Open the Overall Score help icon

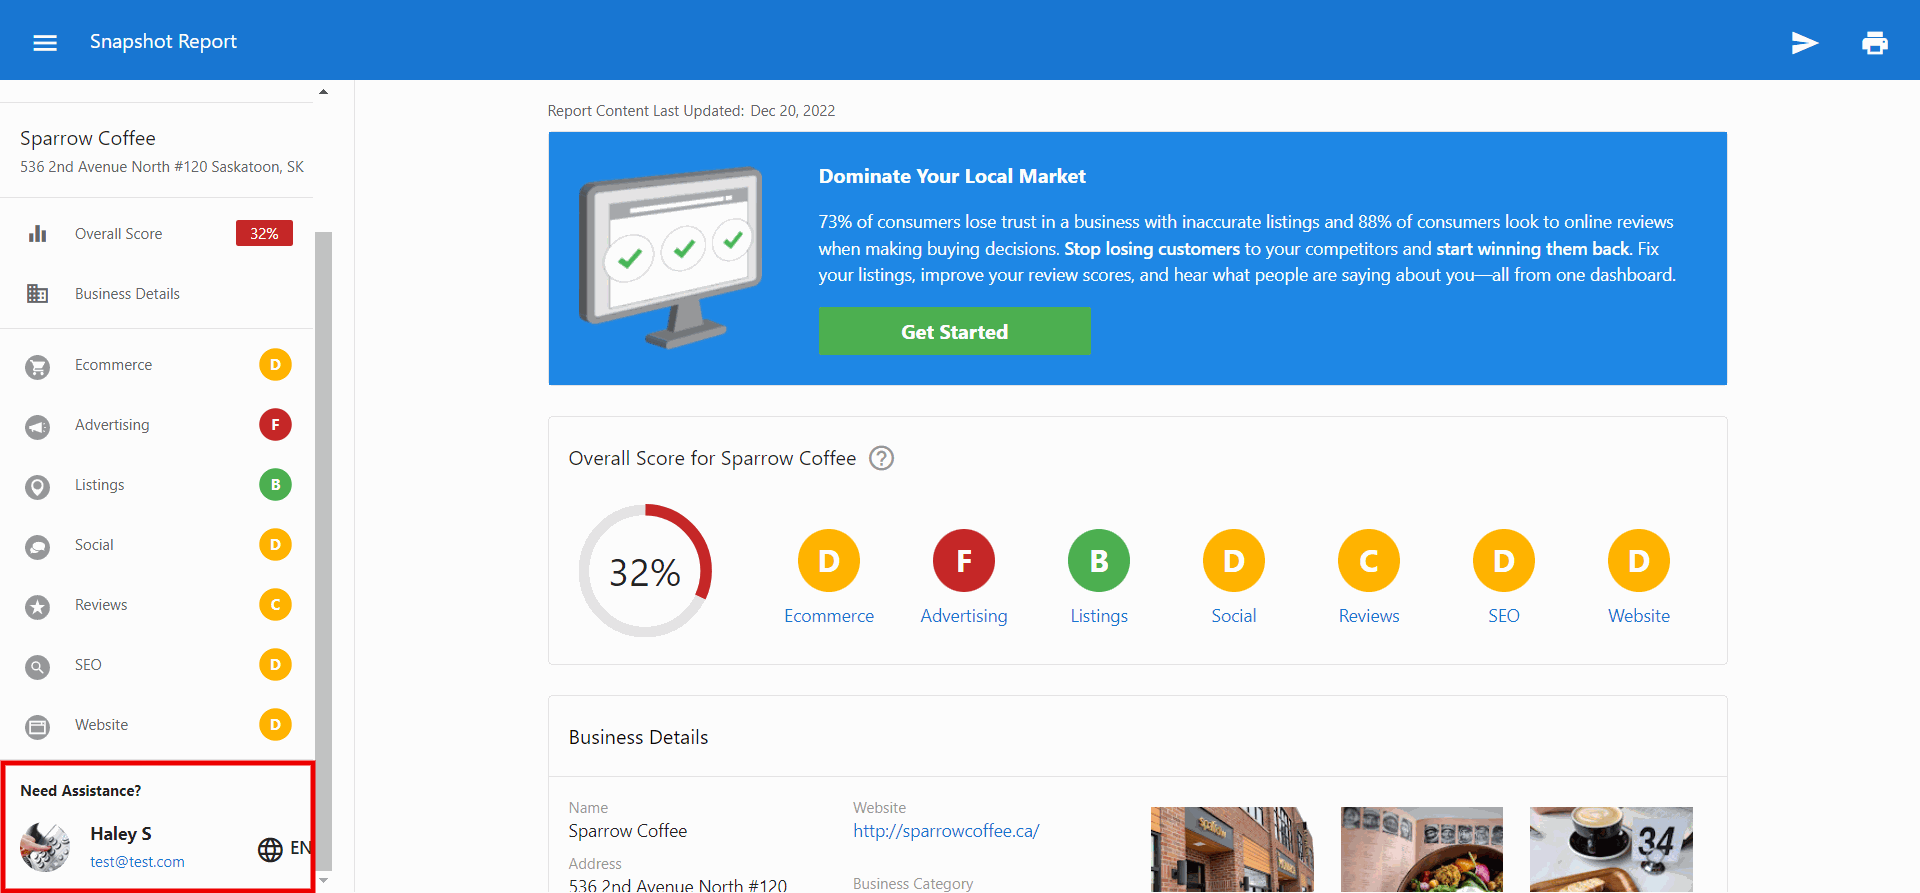[x=881, y=458]
